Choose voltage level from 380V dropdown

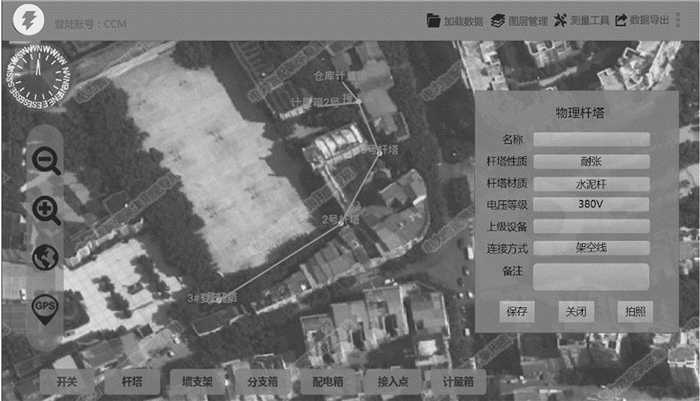pyautogui.click(x=591, y=204)
